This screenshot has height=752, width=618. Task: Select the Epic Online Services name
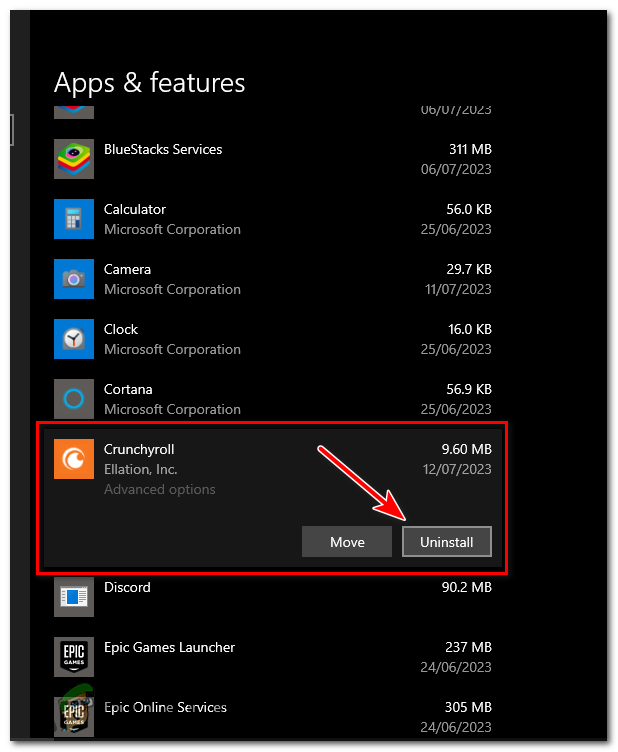pos(165,707)
